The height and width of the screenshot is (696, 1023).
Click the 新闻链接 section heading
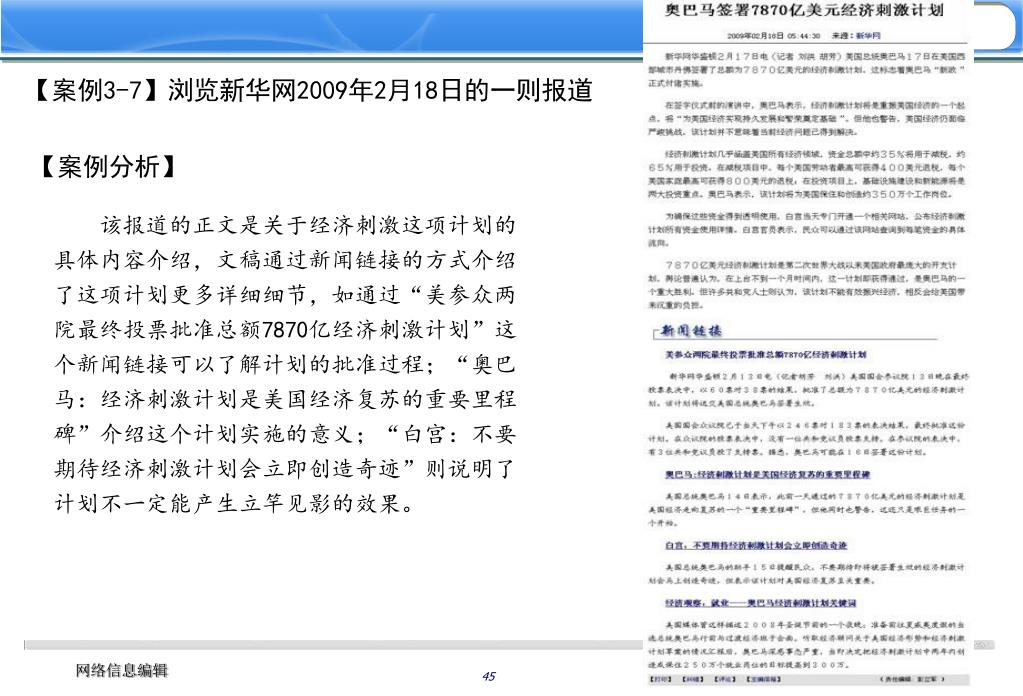click(691, 331)
